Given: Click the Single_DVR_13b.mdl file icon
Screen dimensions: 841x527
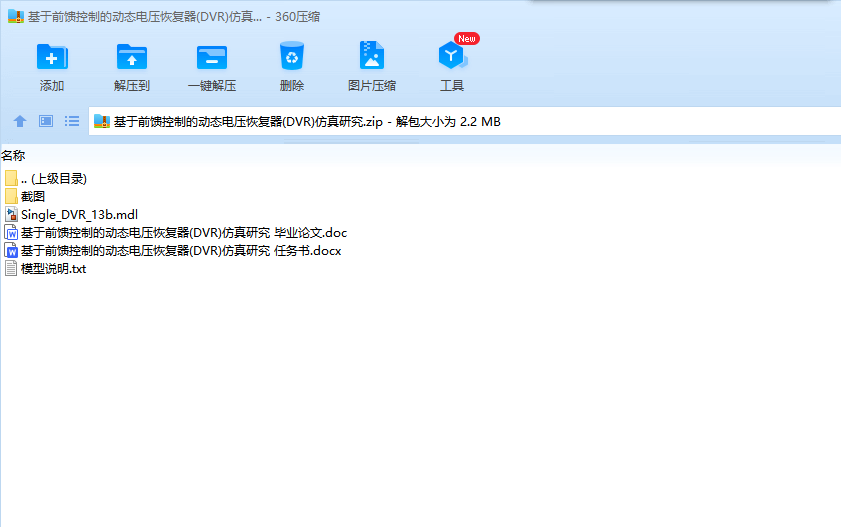Looking at the screenshot, I should click(11, 214).
